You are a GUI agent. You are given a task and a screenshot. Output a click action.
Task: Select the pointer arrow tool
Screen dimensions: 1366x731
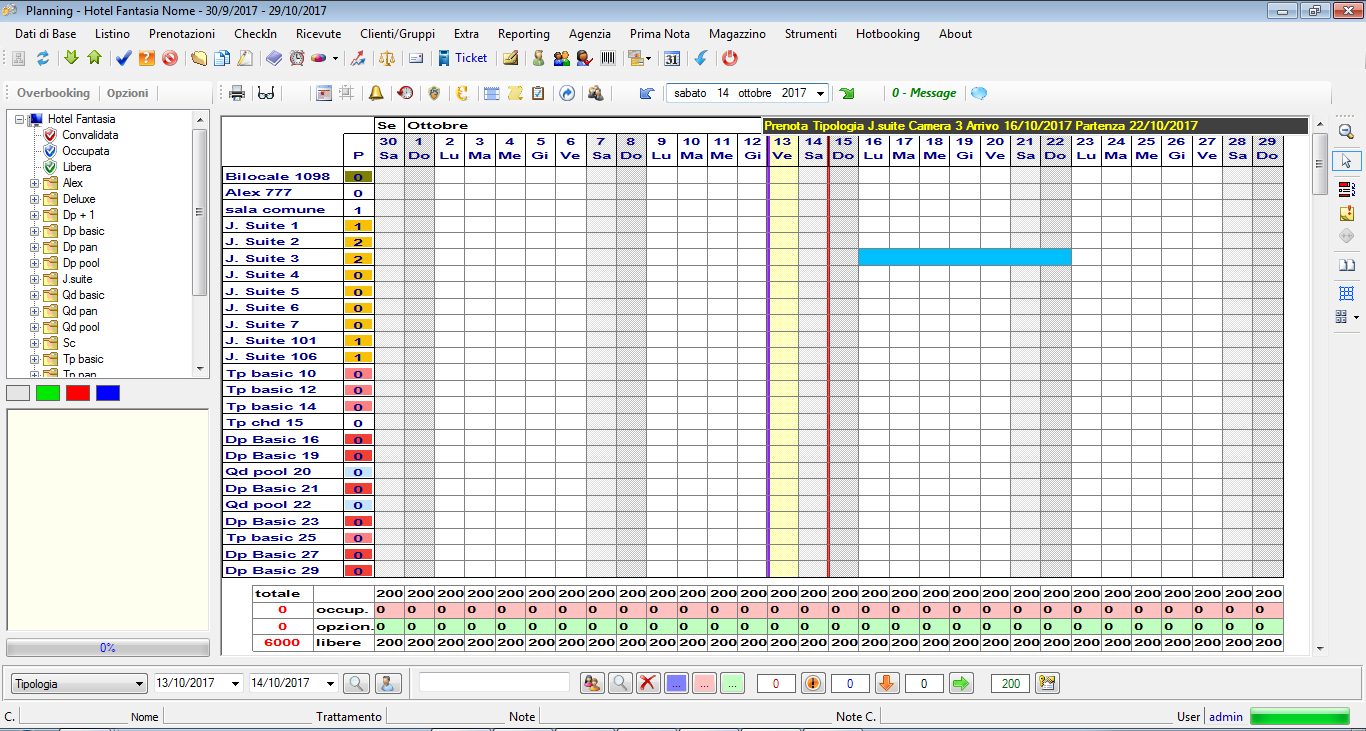[x=1346, y=161]
